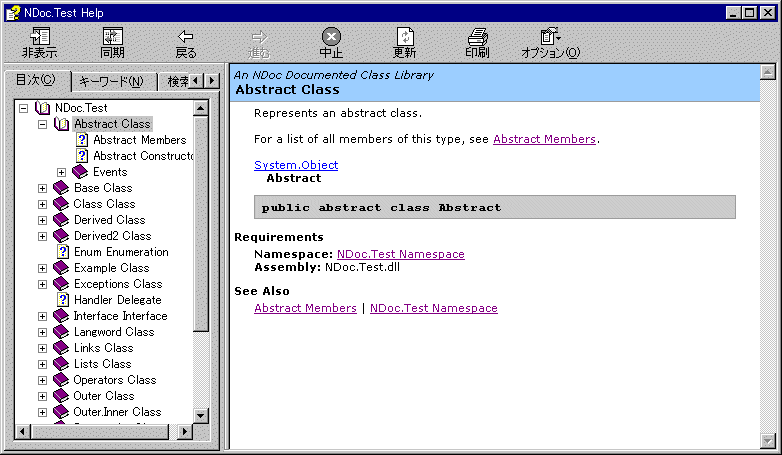Click the Abstract Class open book icon

tap(61, 124)
